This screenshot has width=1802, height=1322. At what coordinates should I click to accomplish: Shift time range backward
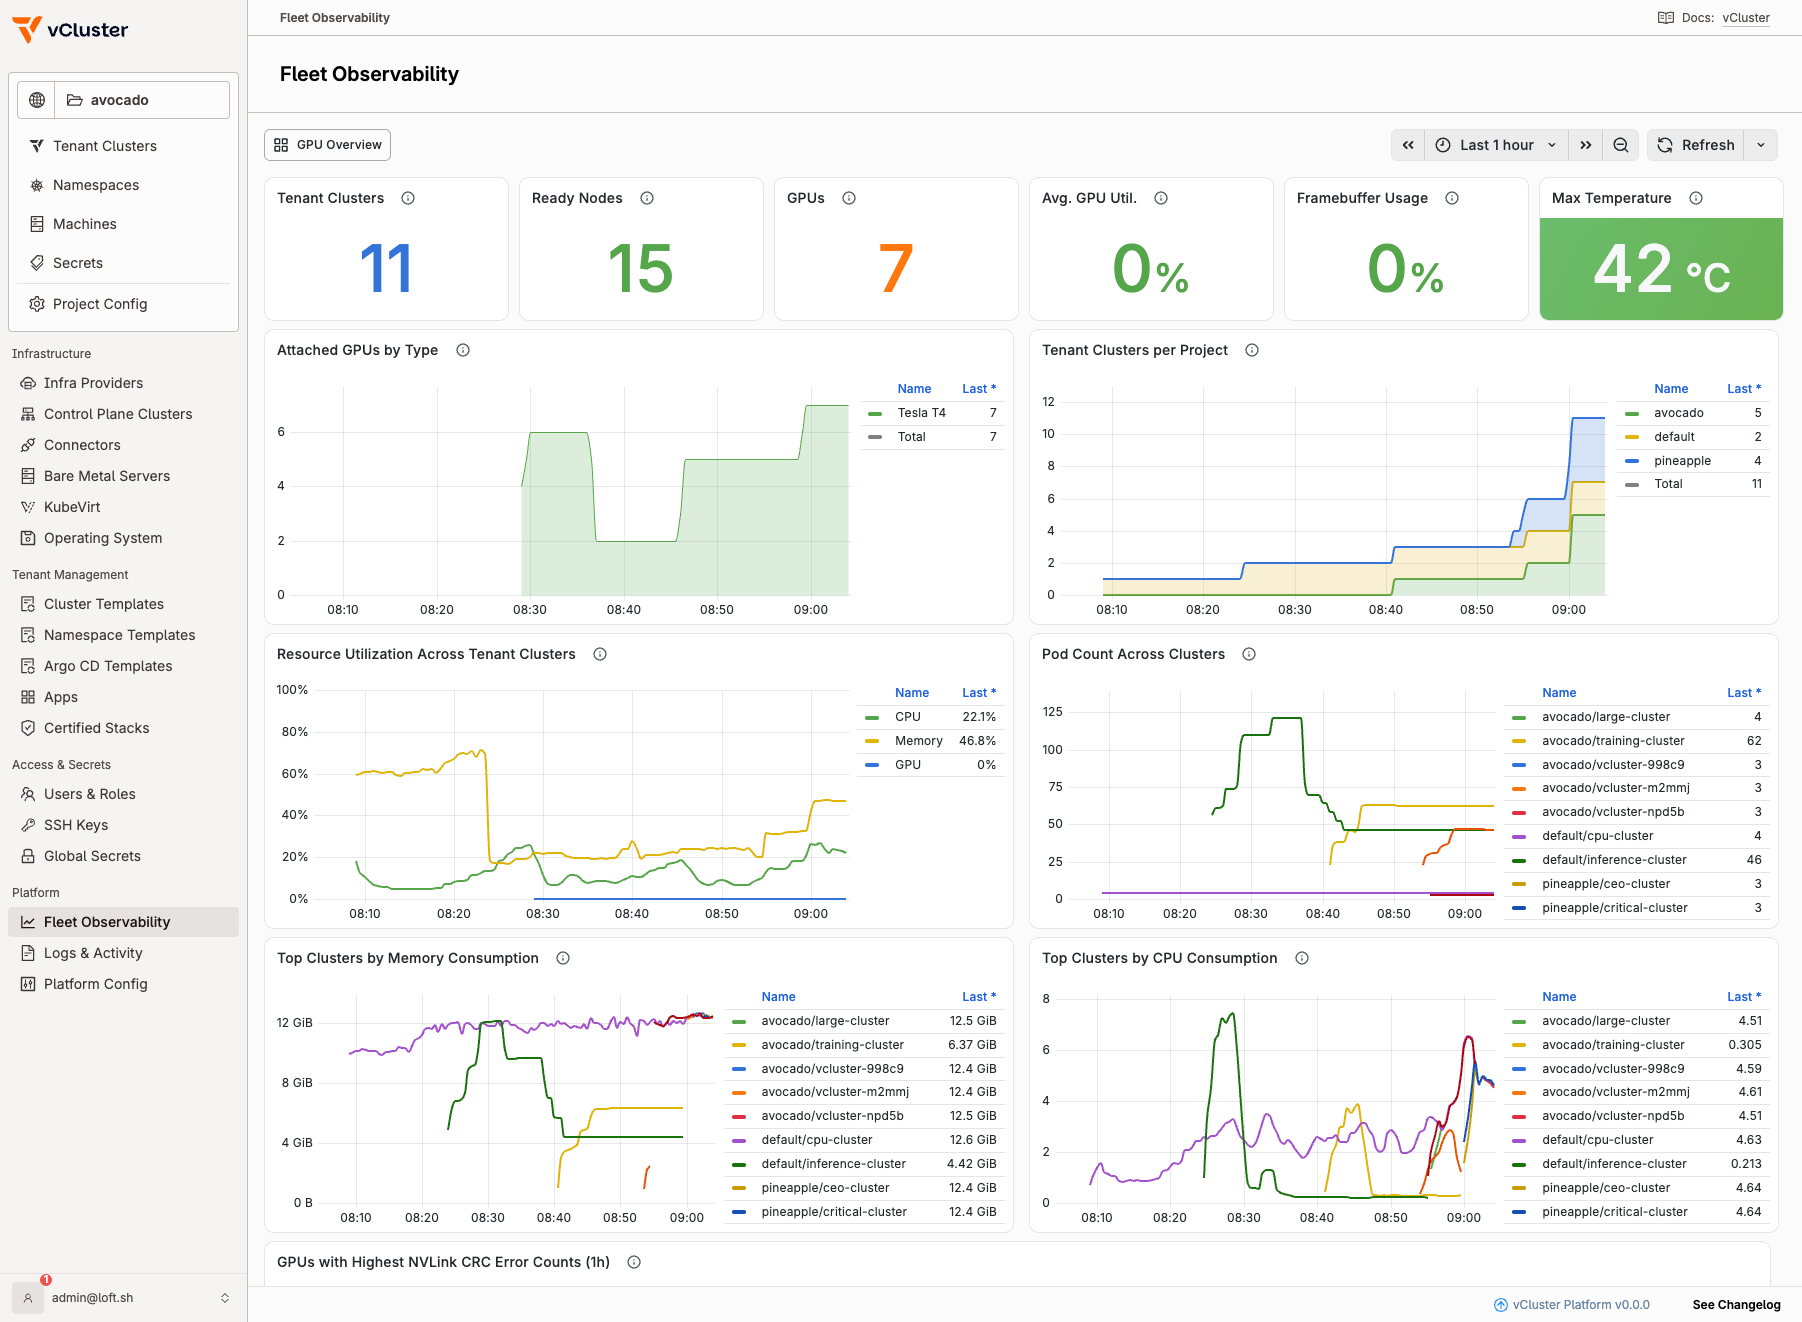(1408, 145)
